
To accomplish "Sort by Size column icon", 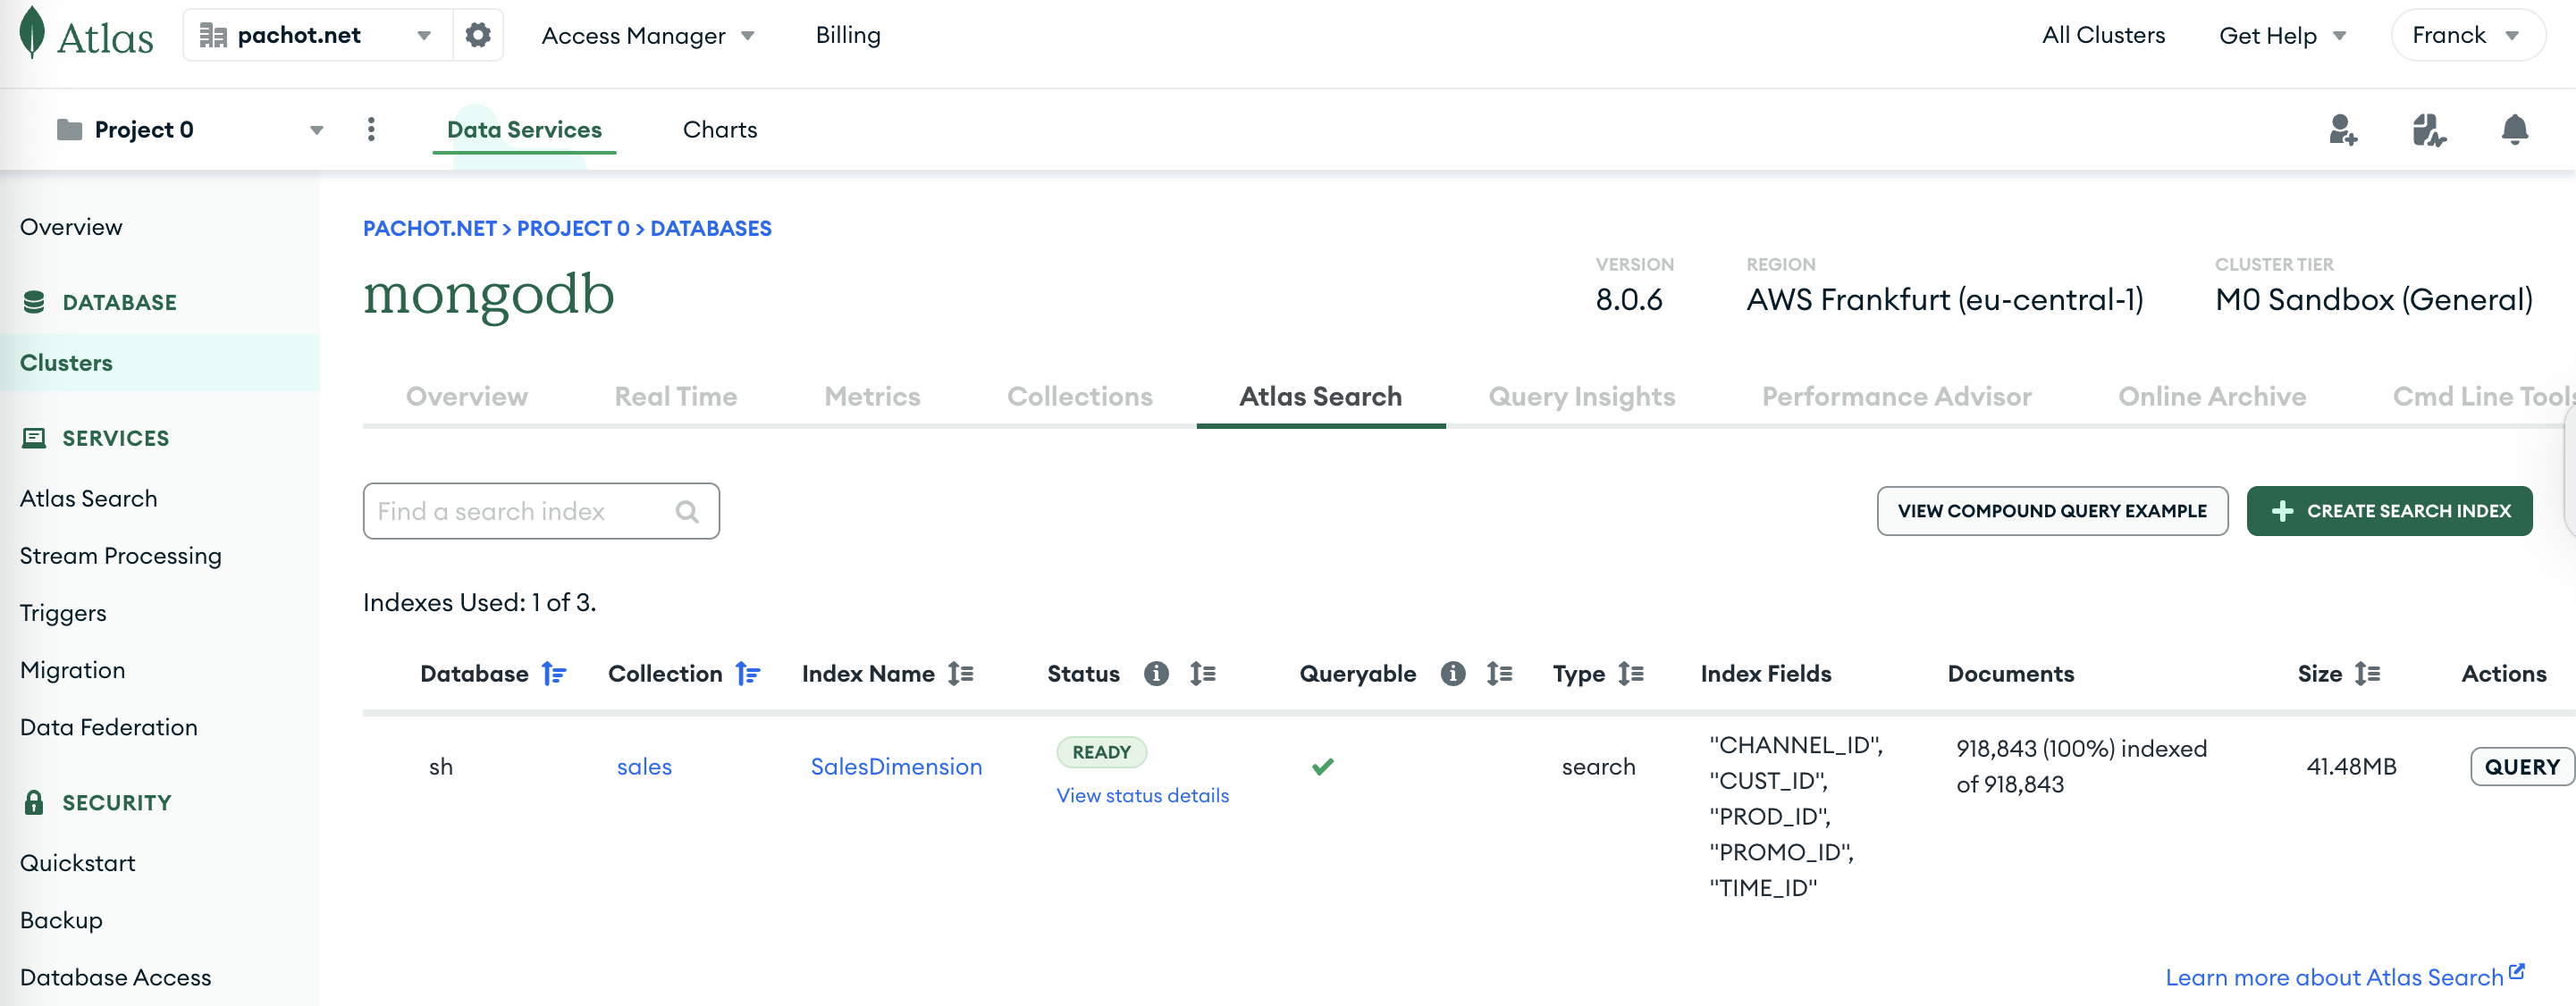I will (2367, 674).
